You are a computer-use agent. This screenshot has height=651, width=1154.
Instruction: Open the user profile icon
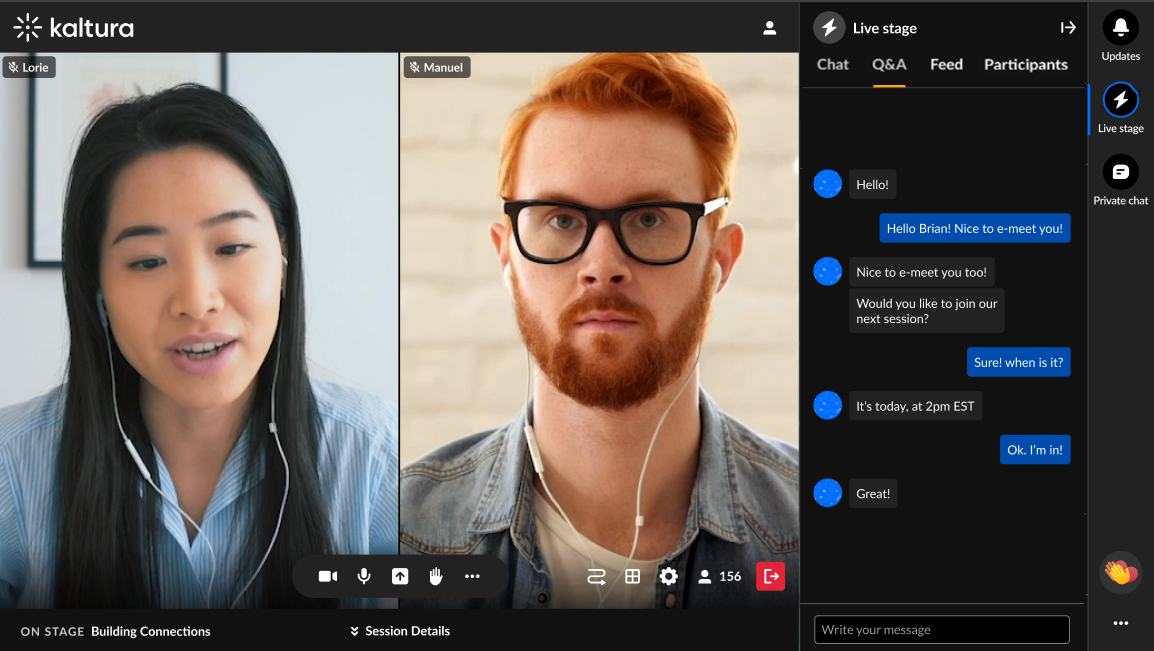click(769, 28)
